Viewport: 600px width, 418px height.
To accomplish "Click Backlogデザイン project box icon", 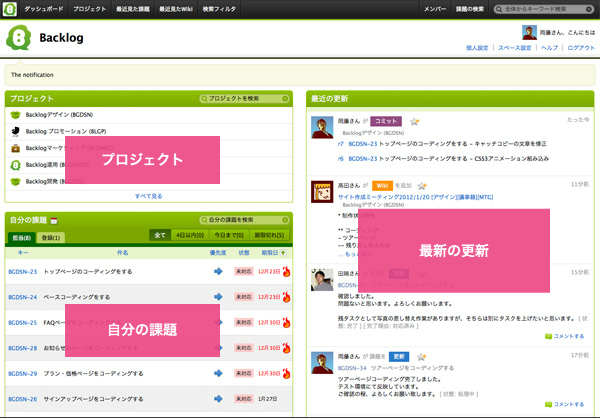I will 15,114.
